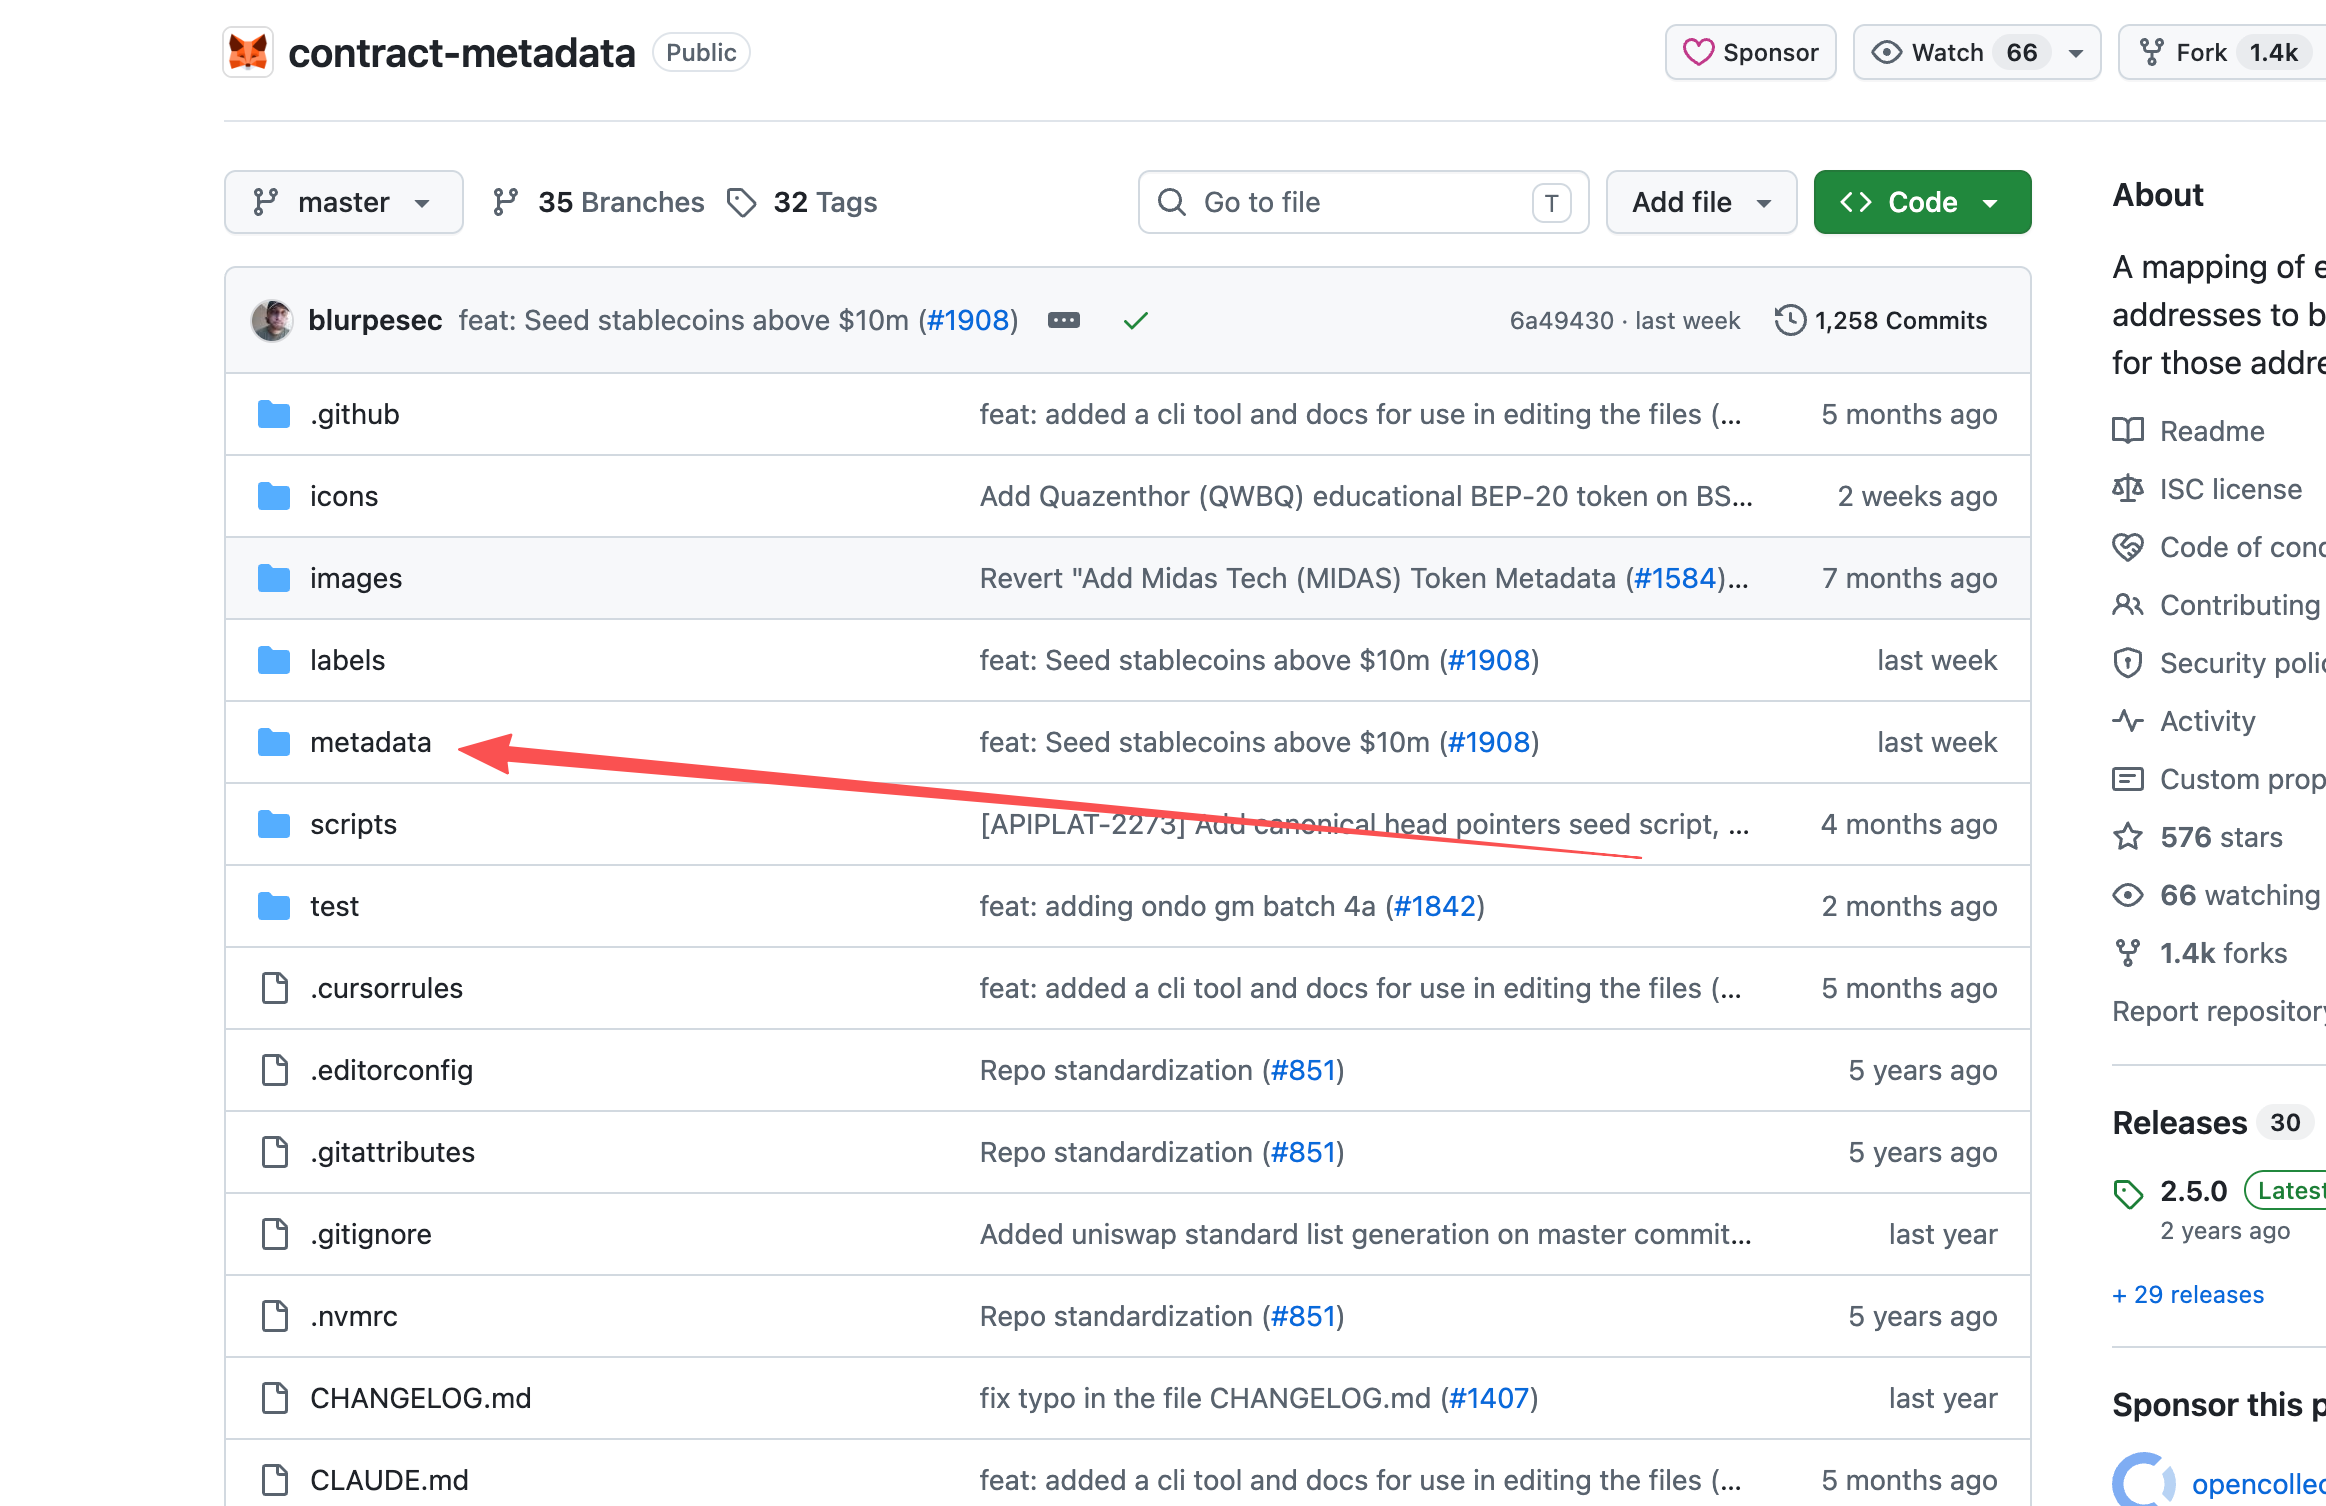View the 35 Branches link
This screenshot has width=2326, height=1506.
598,202
